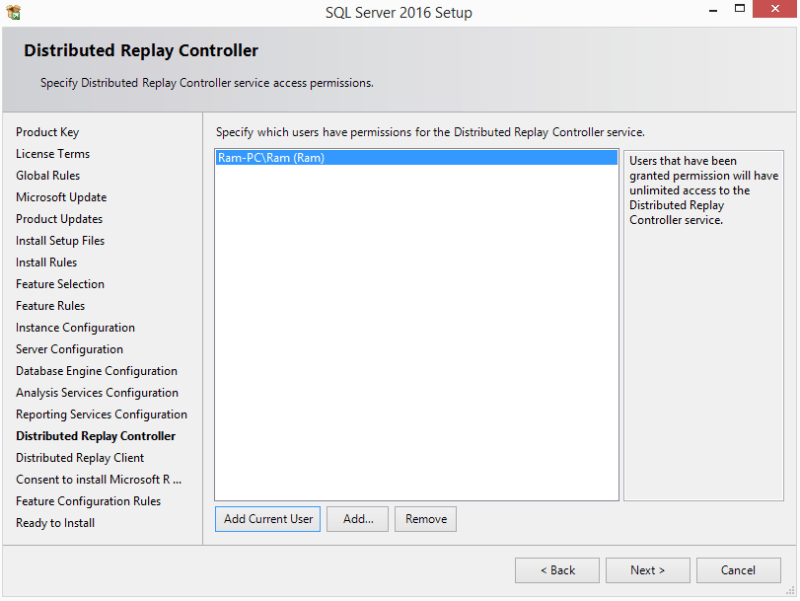Screen dimensions: 800x601
Task: Click the Consent to install Microsoft R step
Action: point(98,480)
